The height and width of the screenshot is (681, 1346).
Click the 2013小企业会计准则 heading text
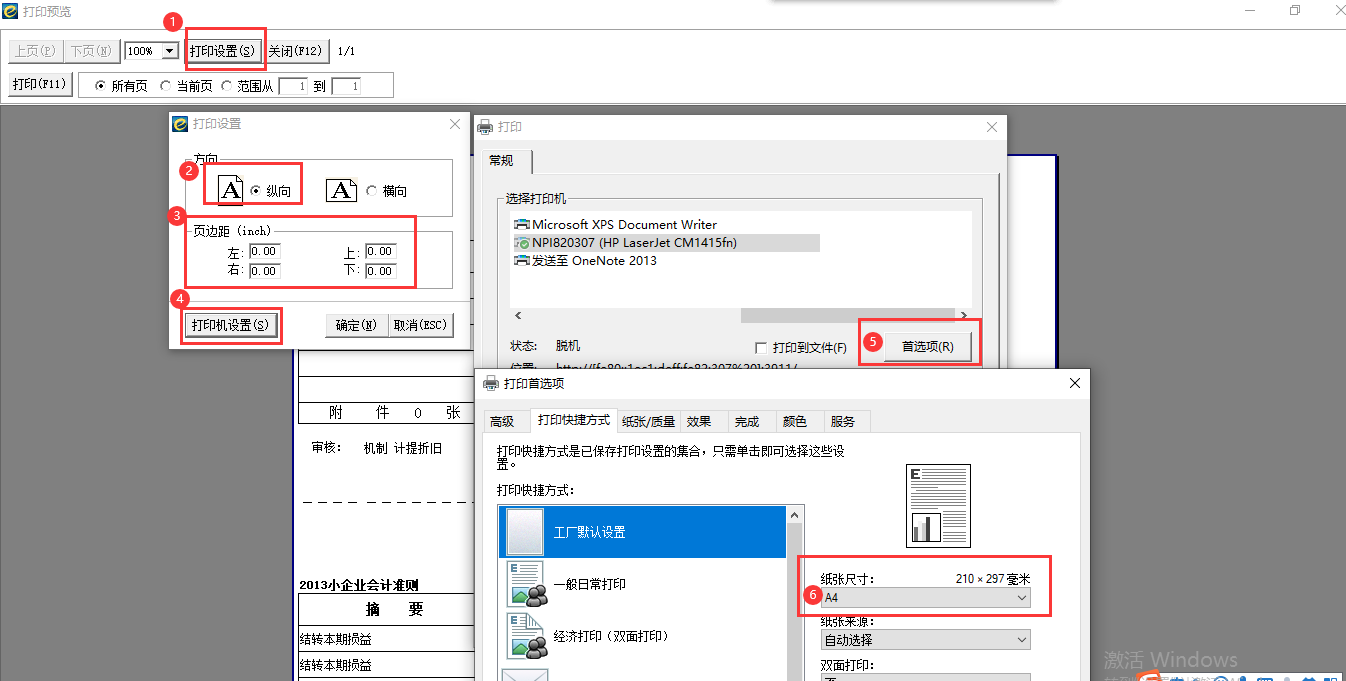click(x=358, y=586)
